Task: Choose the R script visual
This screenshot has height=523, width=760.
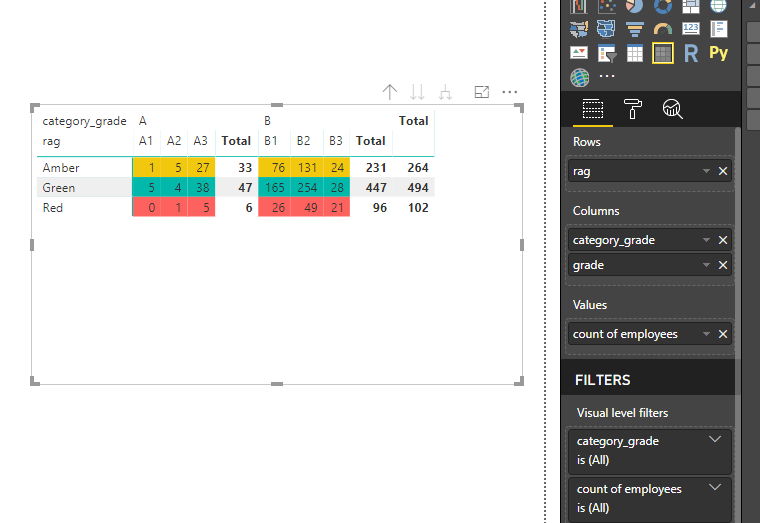Action: pos(691,53)
